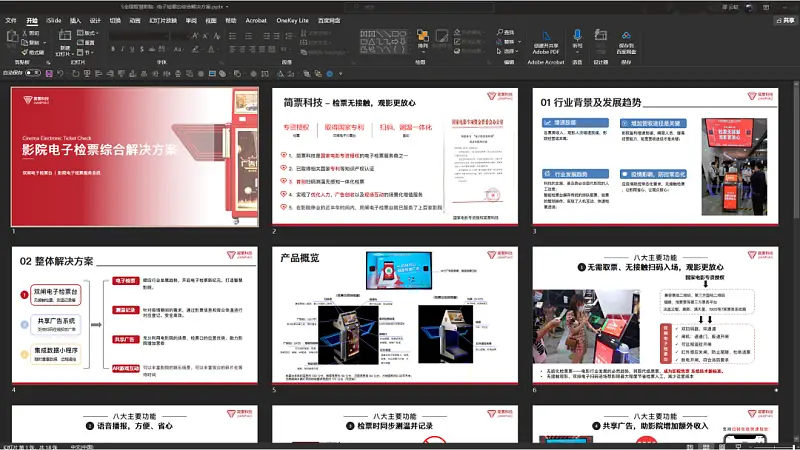Switch to the Design tab

point(95,20)
